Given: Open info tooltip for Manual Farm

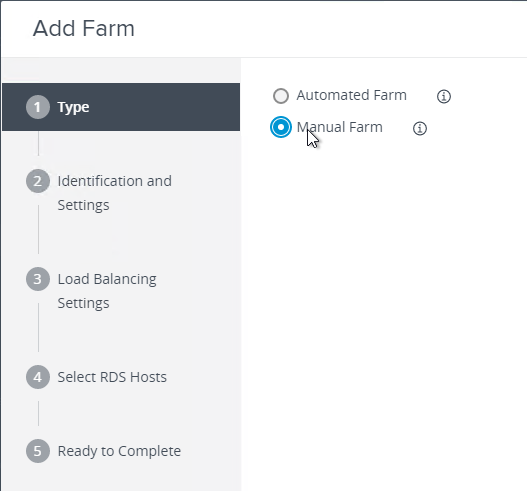Looking at the screenshot, I should pos(419,128).
